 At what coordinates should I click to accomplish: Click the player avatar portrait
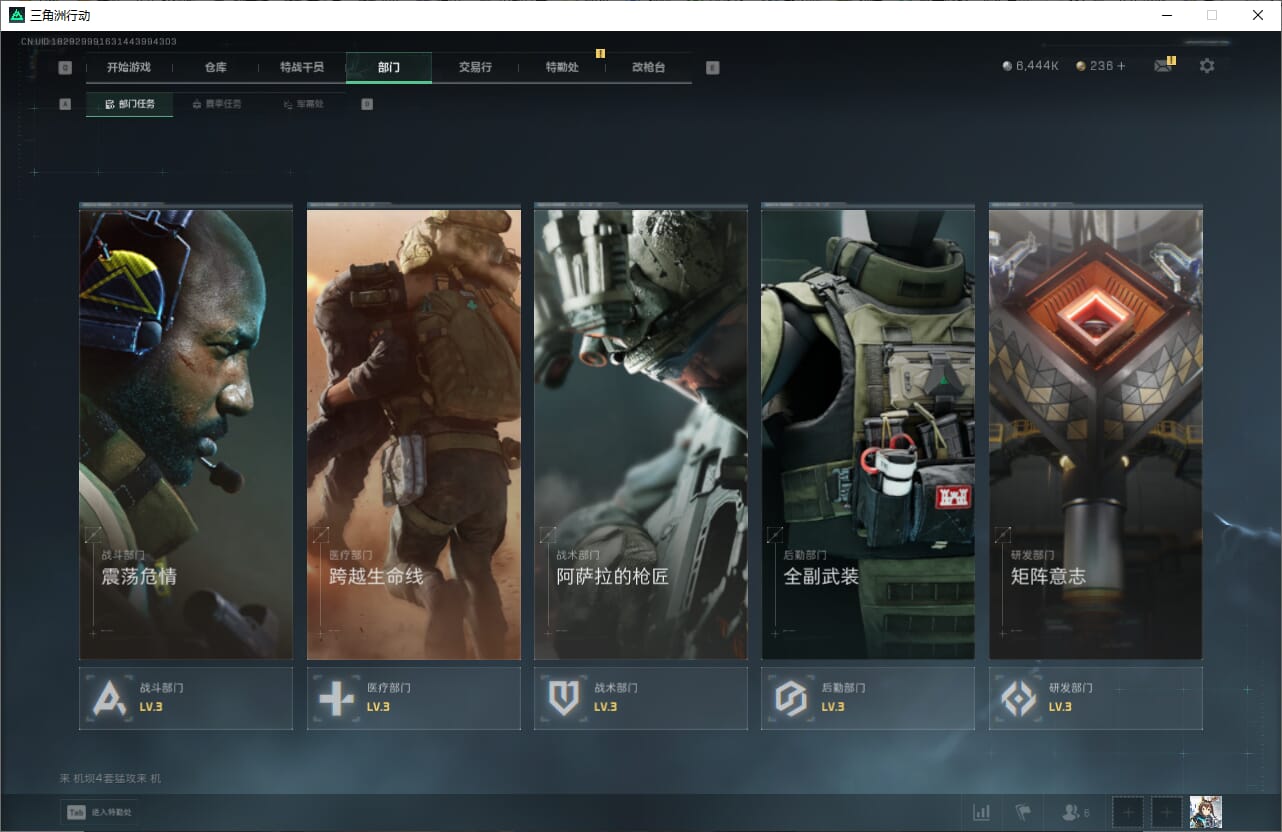(1205, 812)
